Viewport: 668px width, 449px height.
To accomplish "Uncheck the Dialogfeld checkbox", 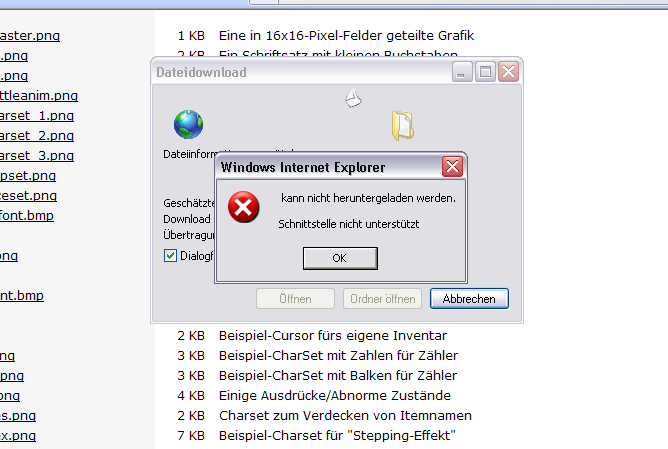I will pos(170,256).
